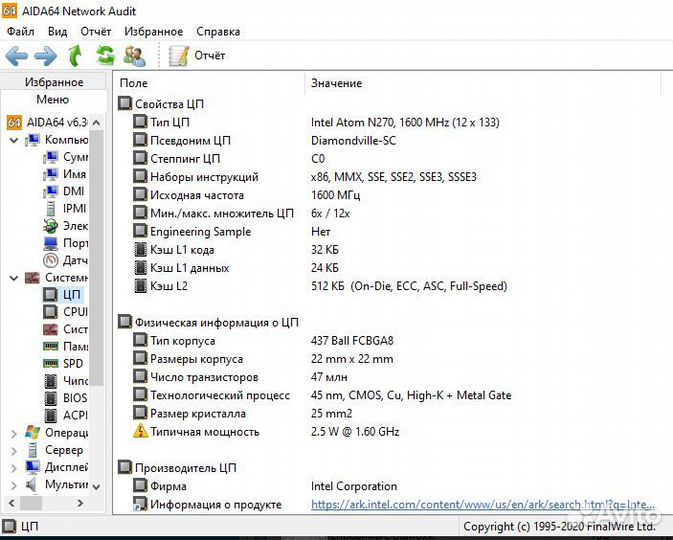Click the Операционная система Windows icon
The image size is (673, 540).
(x=33, y=433)
